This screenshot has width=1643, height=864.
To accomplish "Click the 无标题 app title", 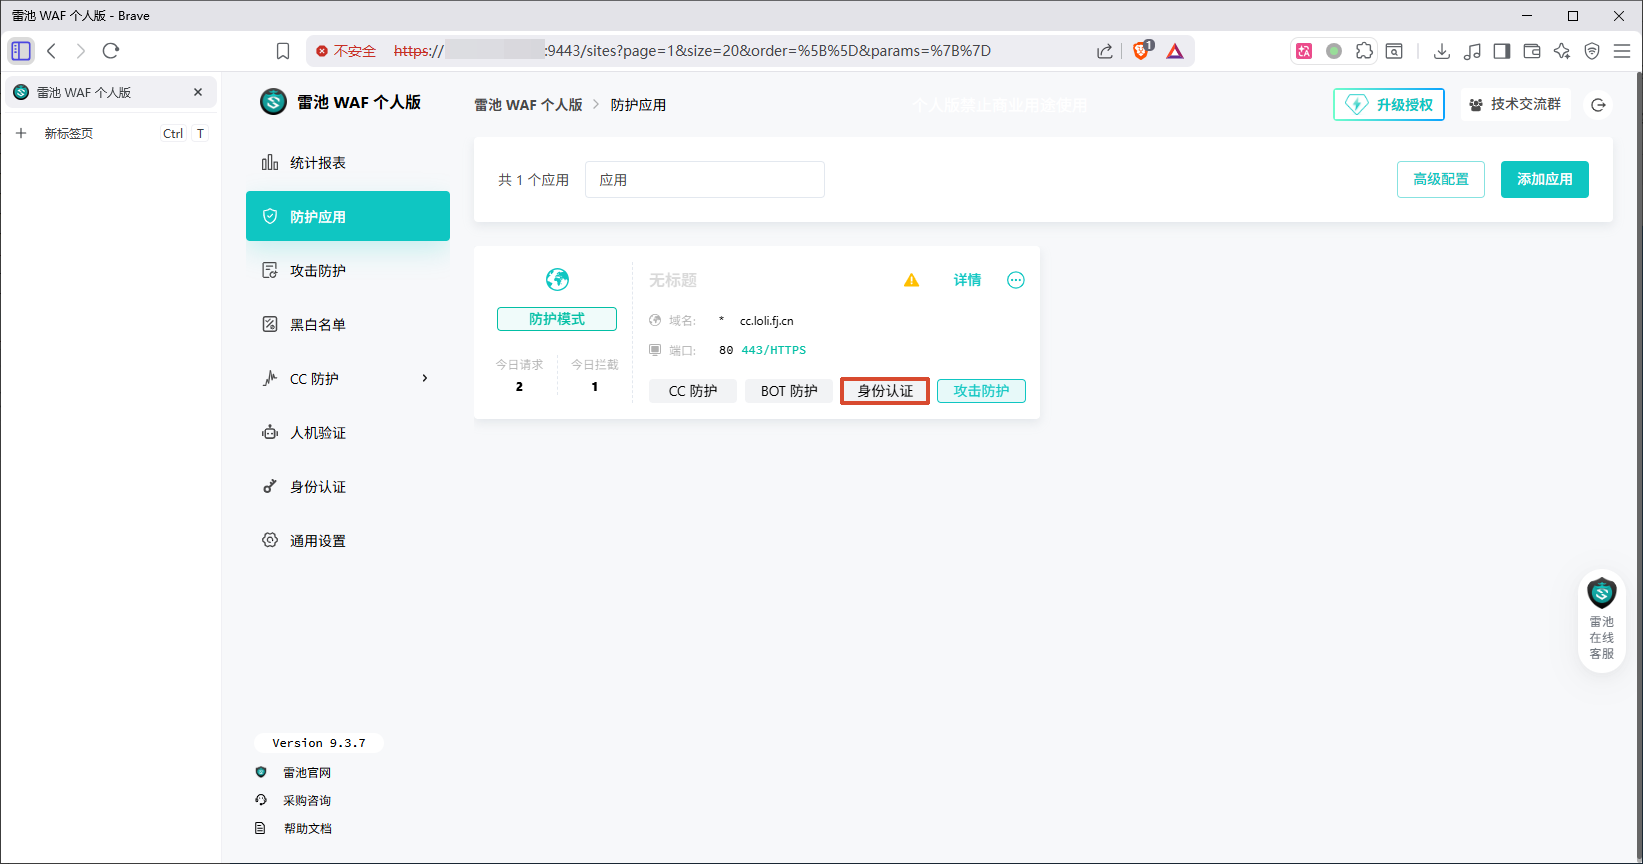I will pyautogui.click(x=673, y=280).
